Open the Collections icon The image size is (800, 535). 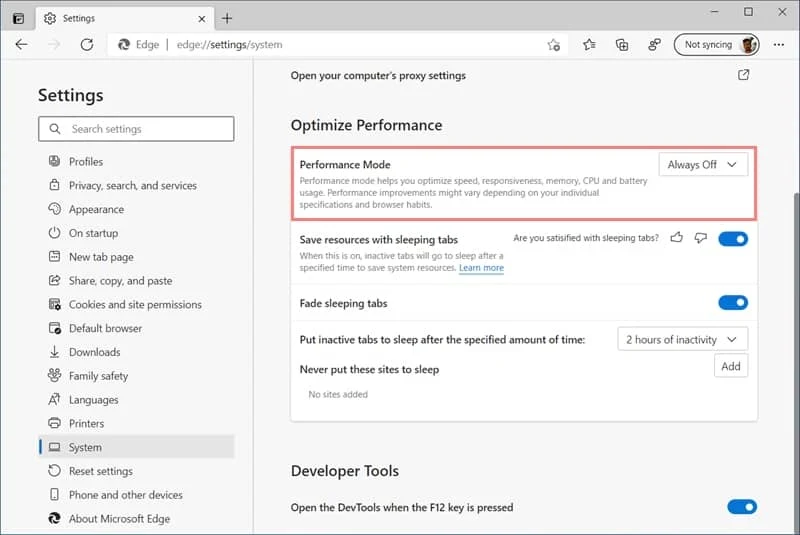pos(622,45)
